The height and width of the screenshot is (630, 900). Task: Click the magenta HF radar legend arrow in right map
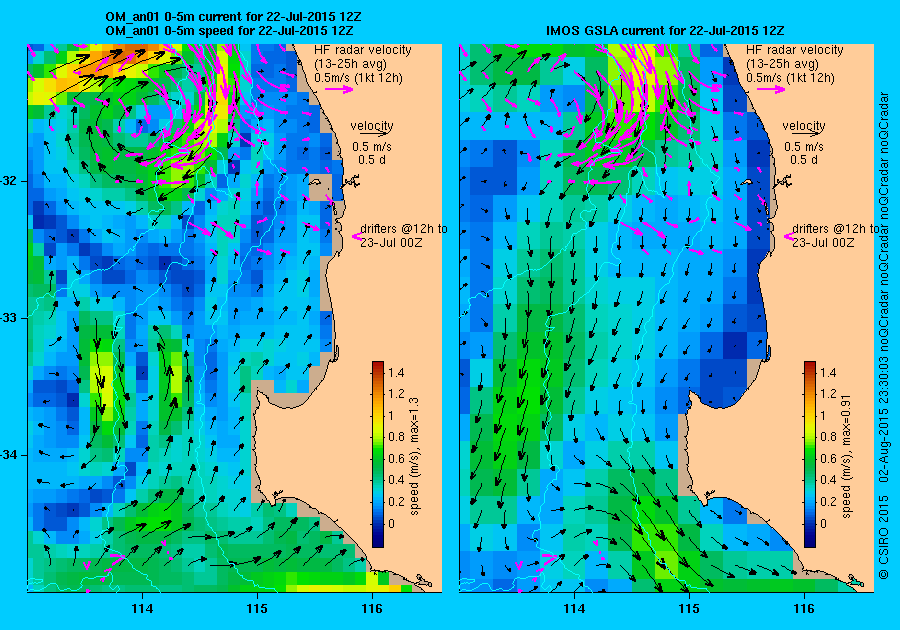pyautogui.click(x=771, y=89)
